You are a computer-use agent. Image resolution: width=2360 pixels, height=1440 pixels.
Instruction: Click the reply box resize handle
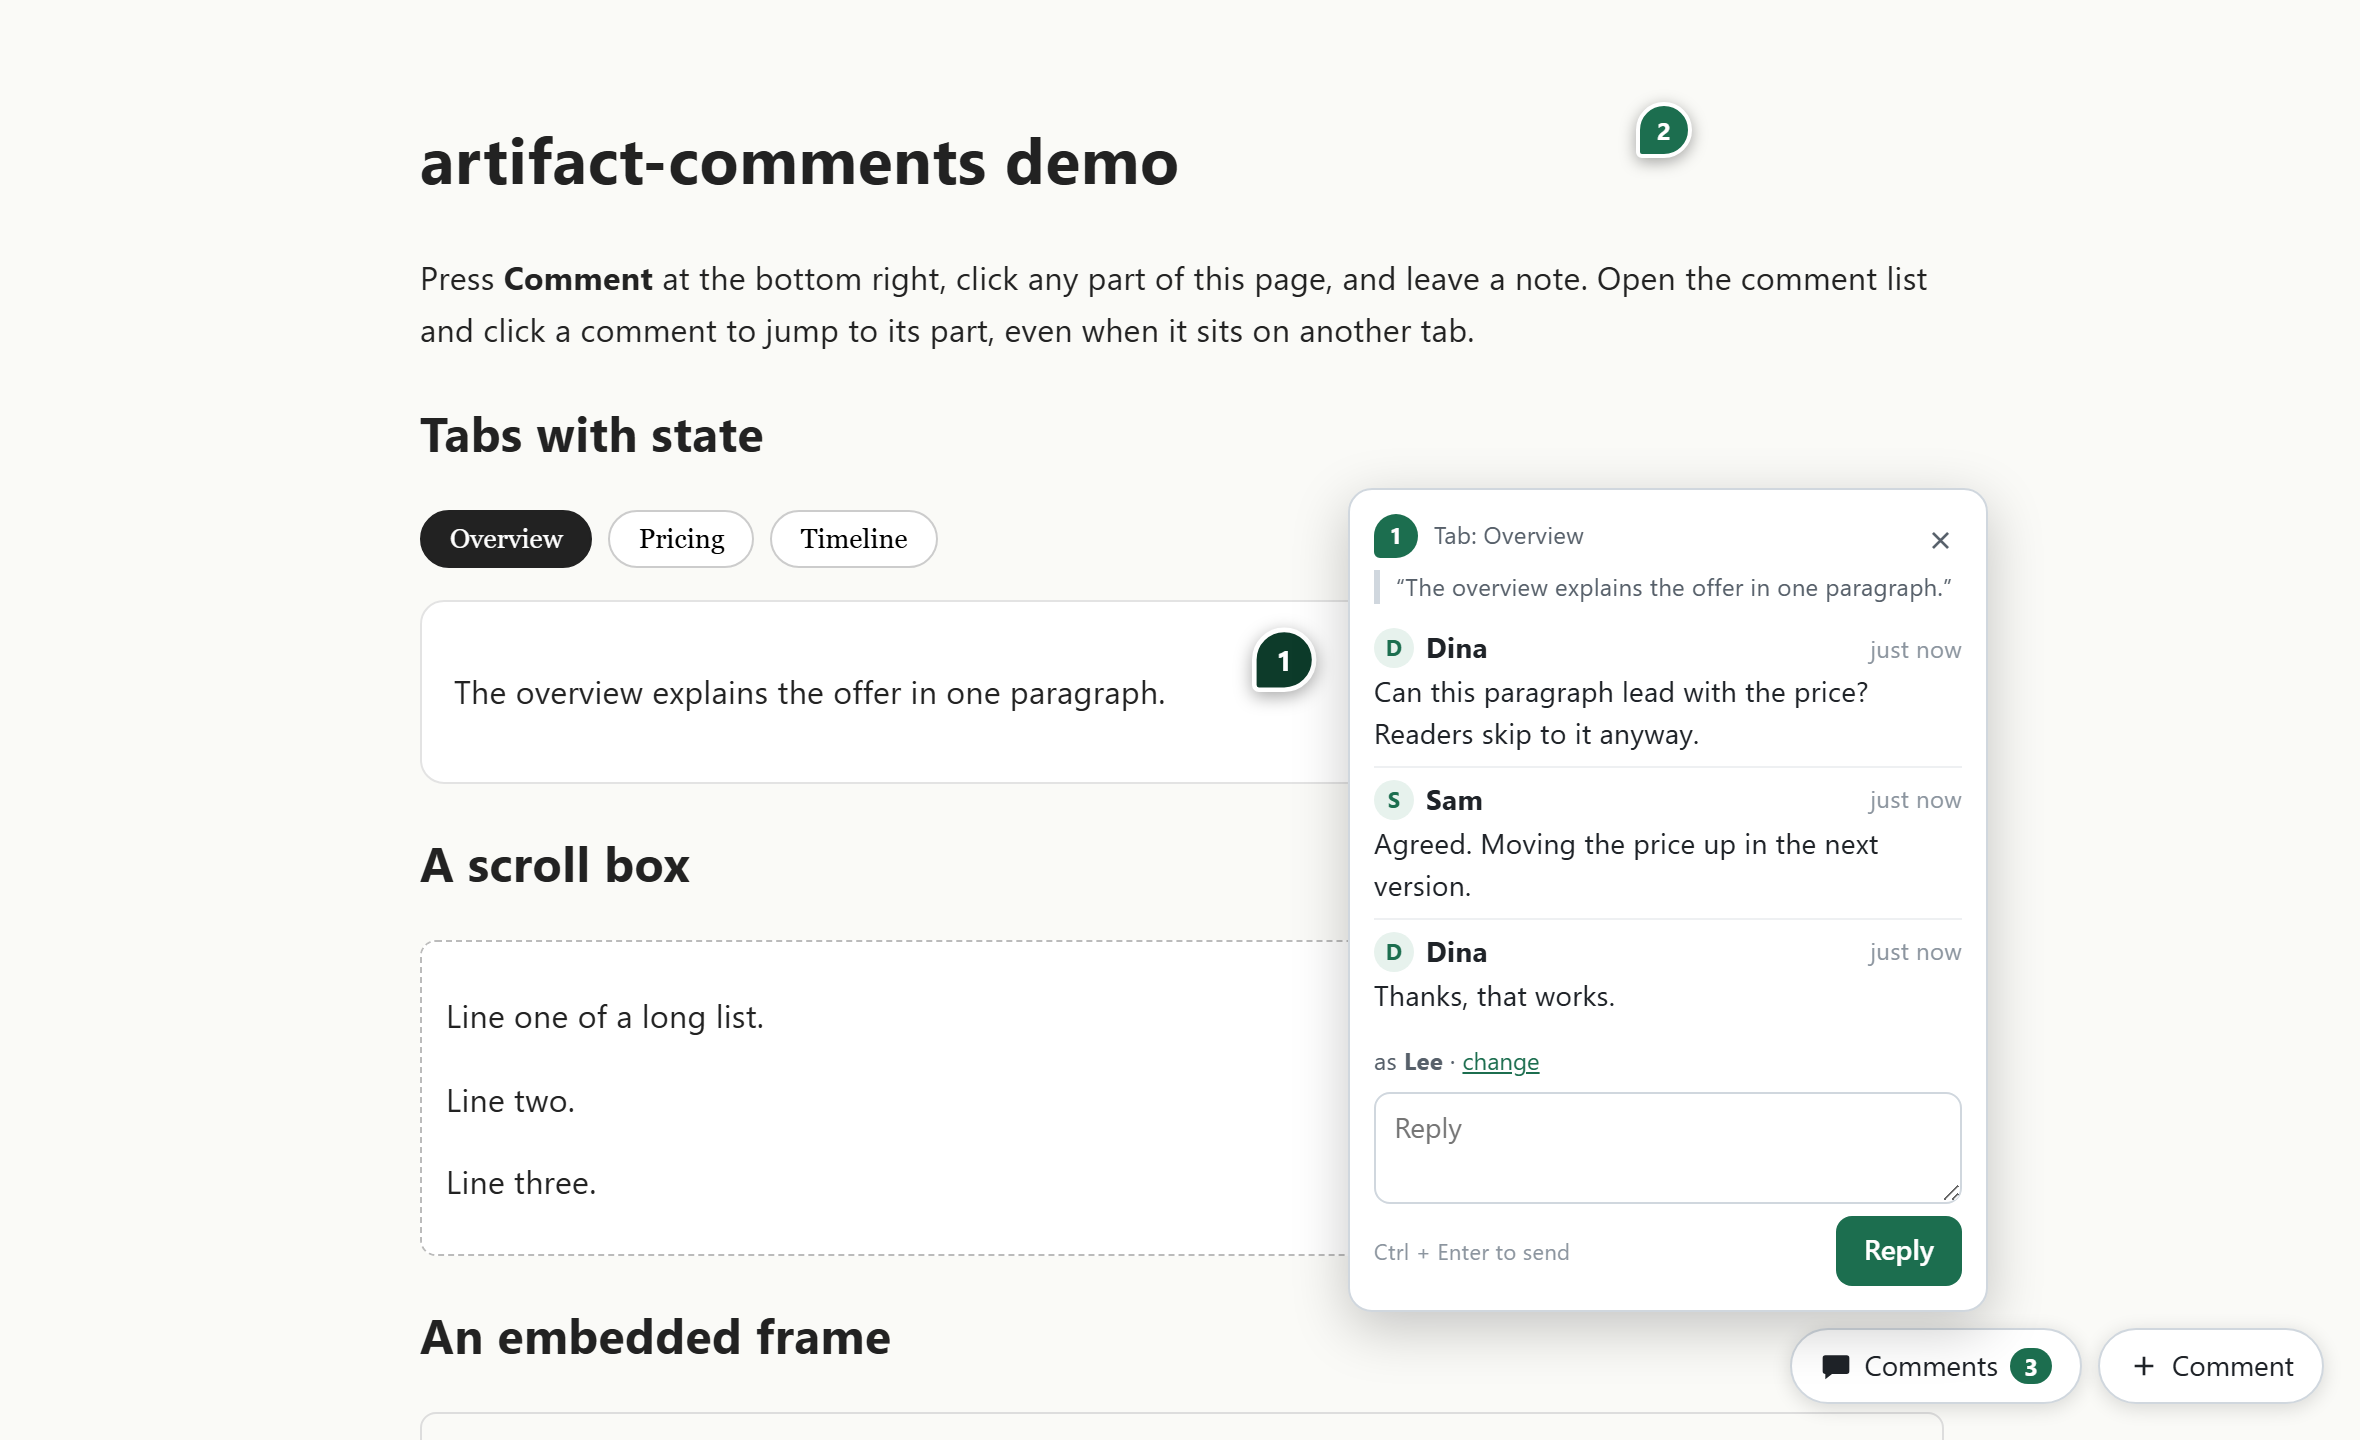tap(1950, 1192)
